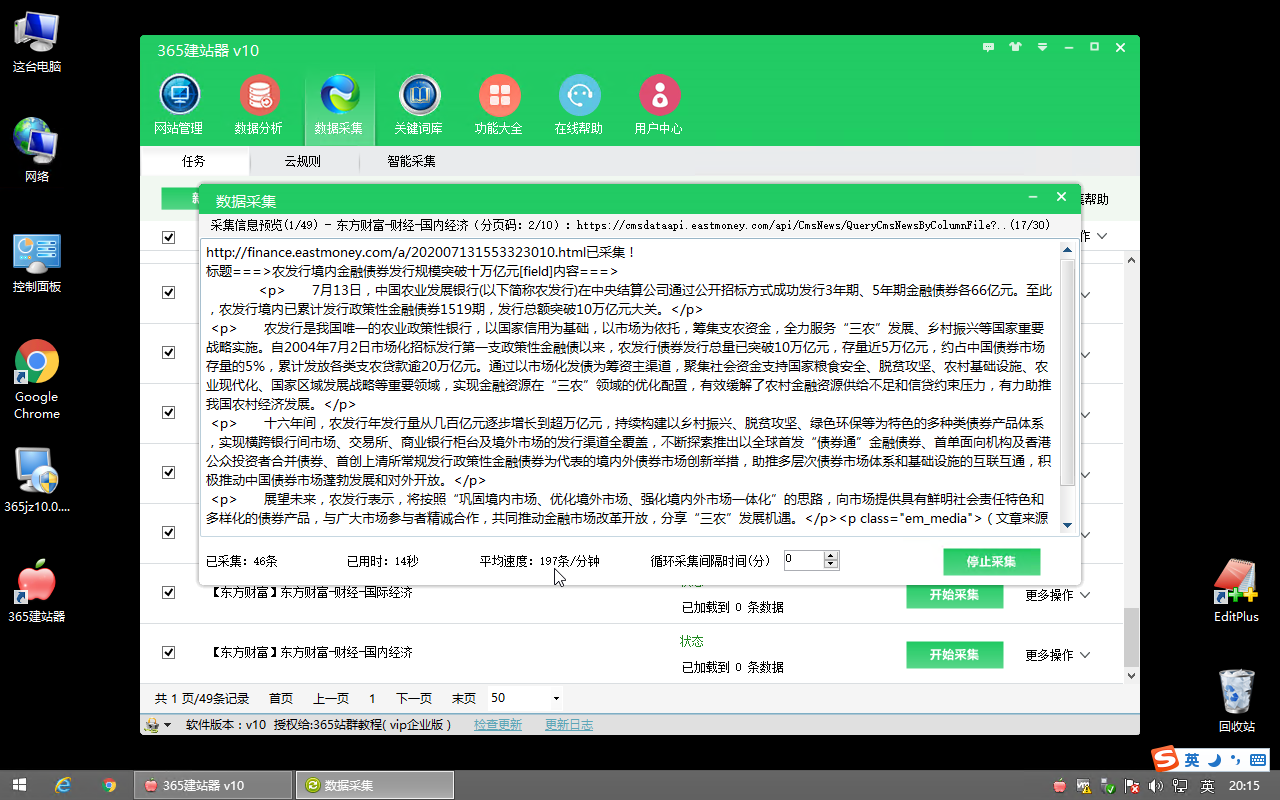Viewport: 1280px width, 800px height.
Task: Click the scroll up arrow in the collection log
Action: pos(1067,250)
